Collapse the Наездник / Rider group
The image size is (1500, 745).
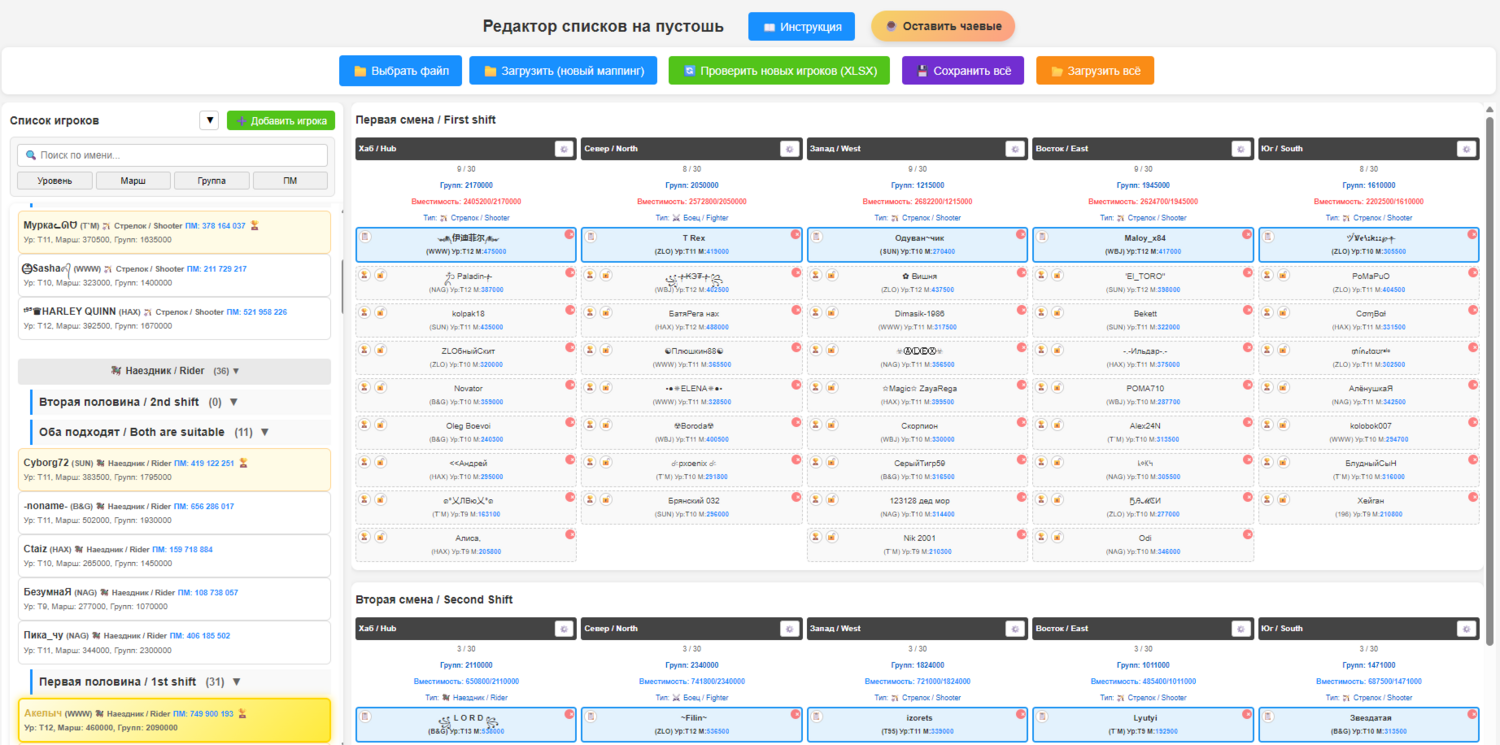click(x=174, y=371)
